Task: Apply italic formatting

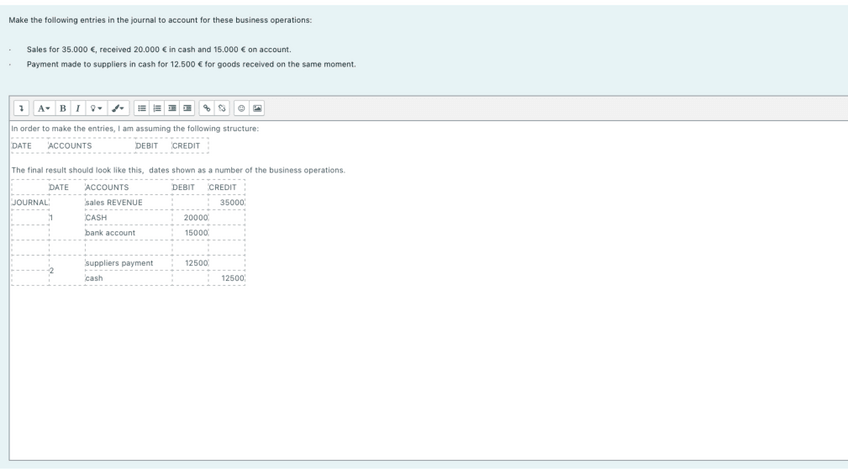Action: pyautogui.click(x=78, y=108)
